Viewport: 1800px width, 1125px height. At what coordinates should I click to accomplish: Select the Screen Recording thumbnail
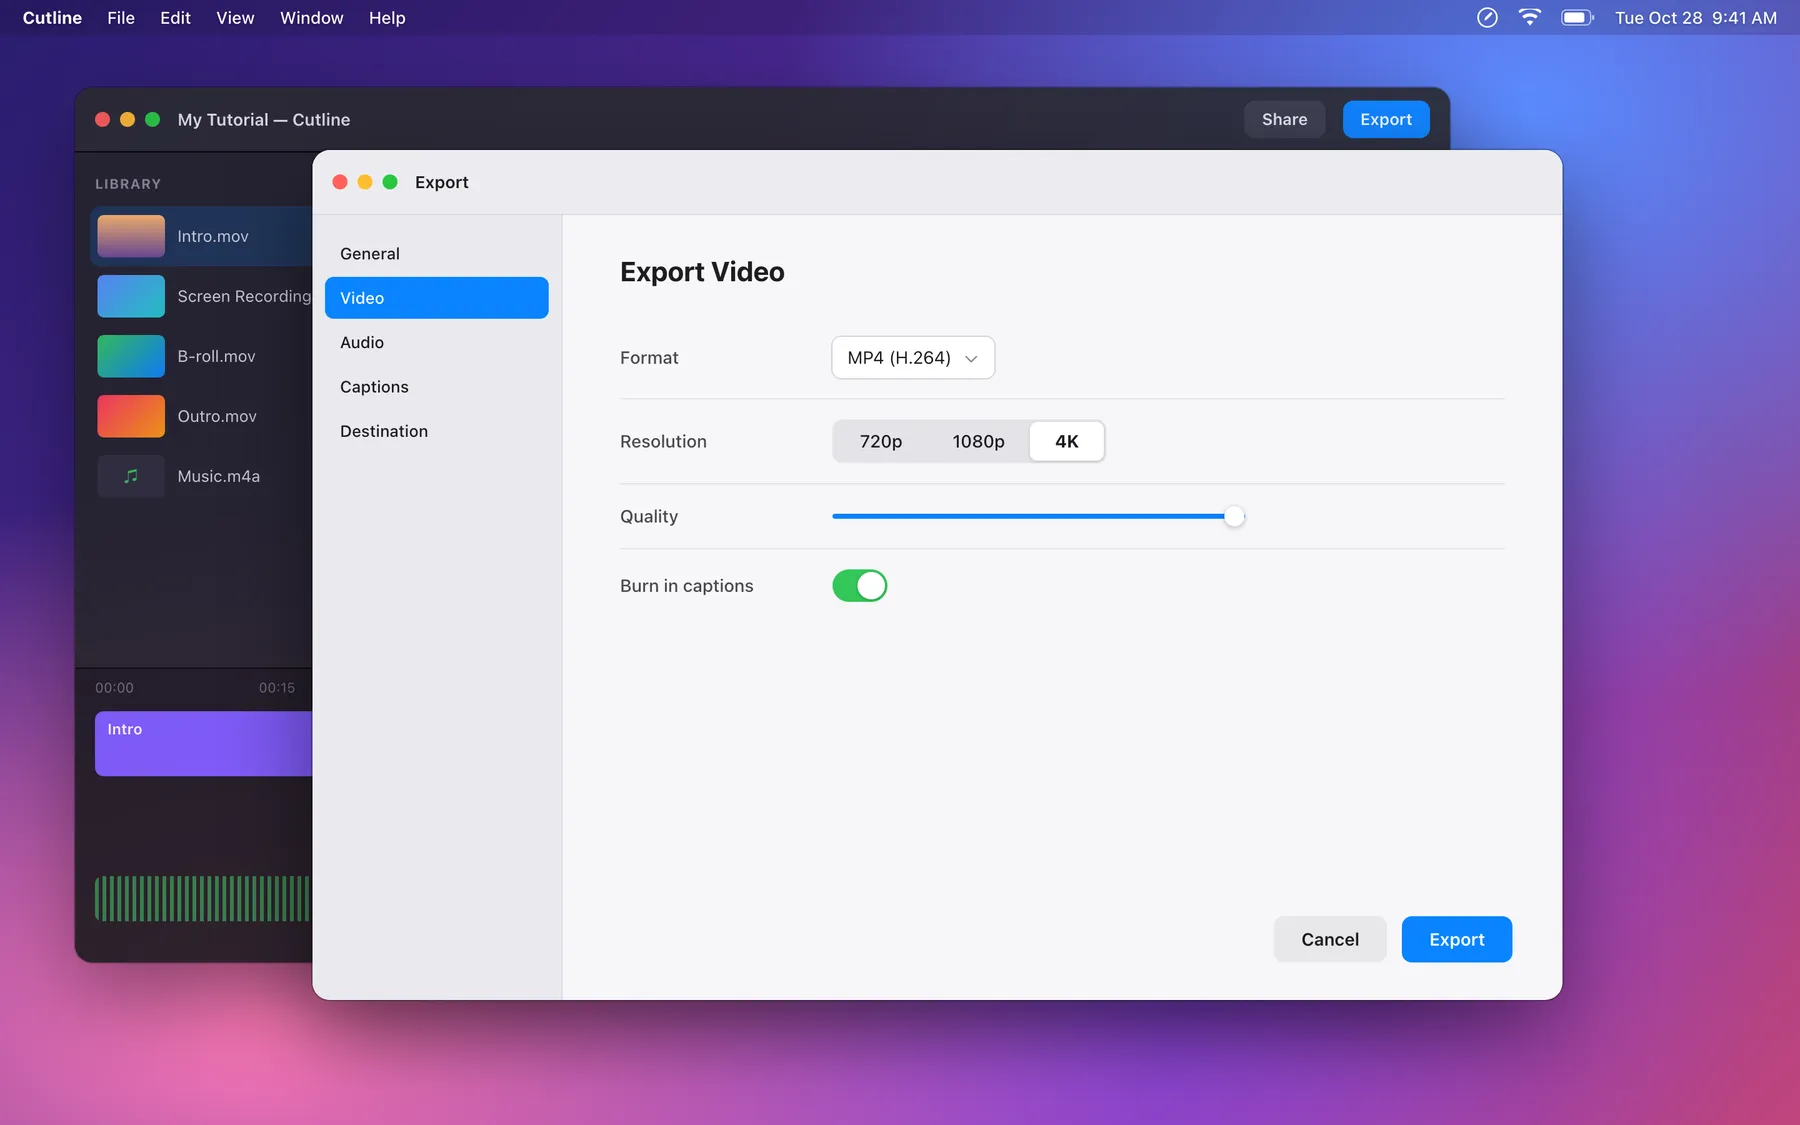click(131, 296)
